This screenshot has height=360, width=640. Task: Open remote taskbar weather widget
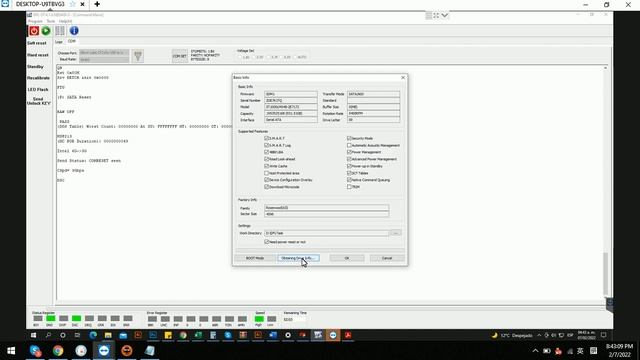point(513,335)
